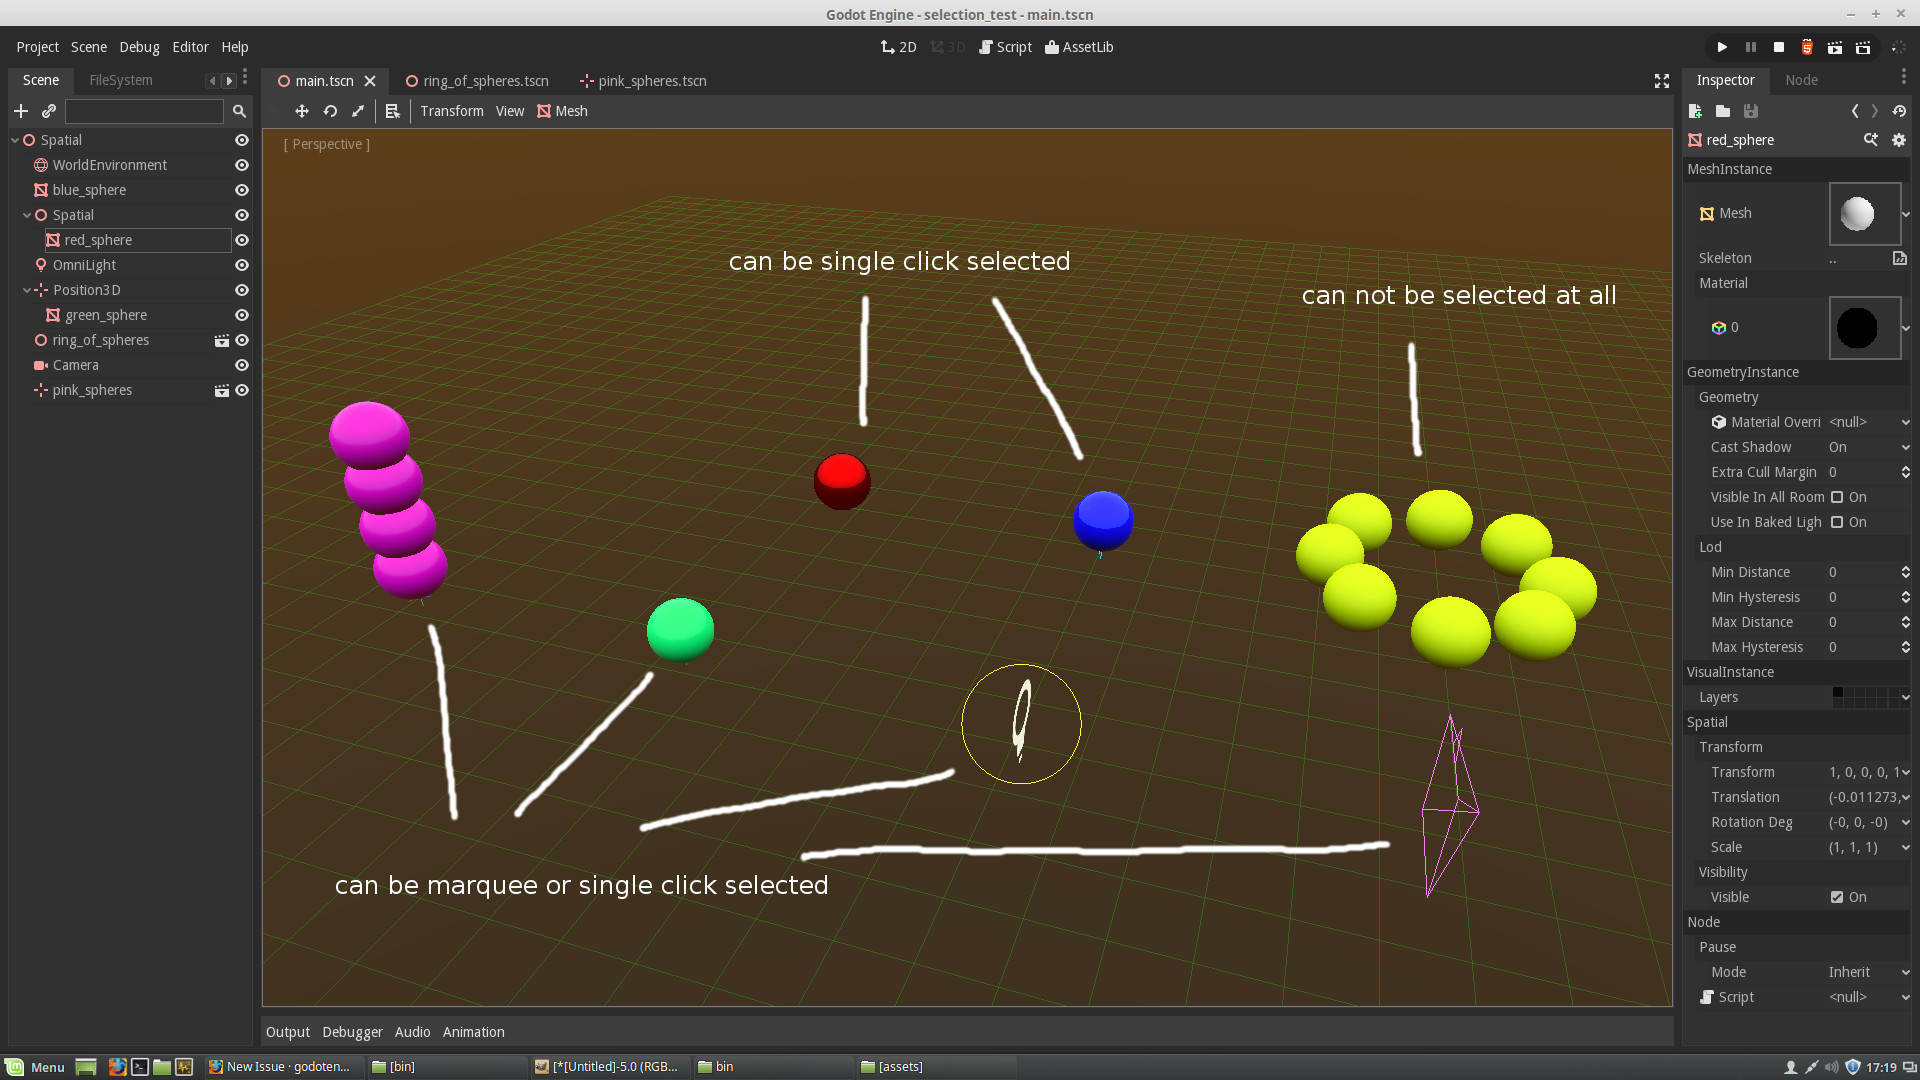
Task: Open the Cast Shadow dropdown
Action: click(x=1868, y=447)
